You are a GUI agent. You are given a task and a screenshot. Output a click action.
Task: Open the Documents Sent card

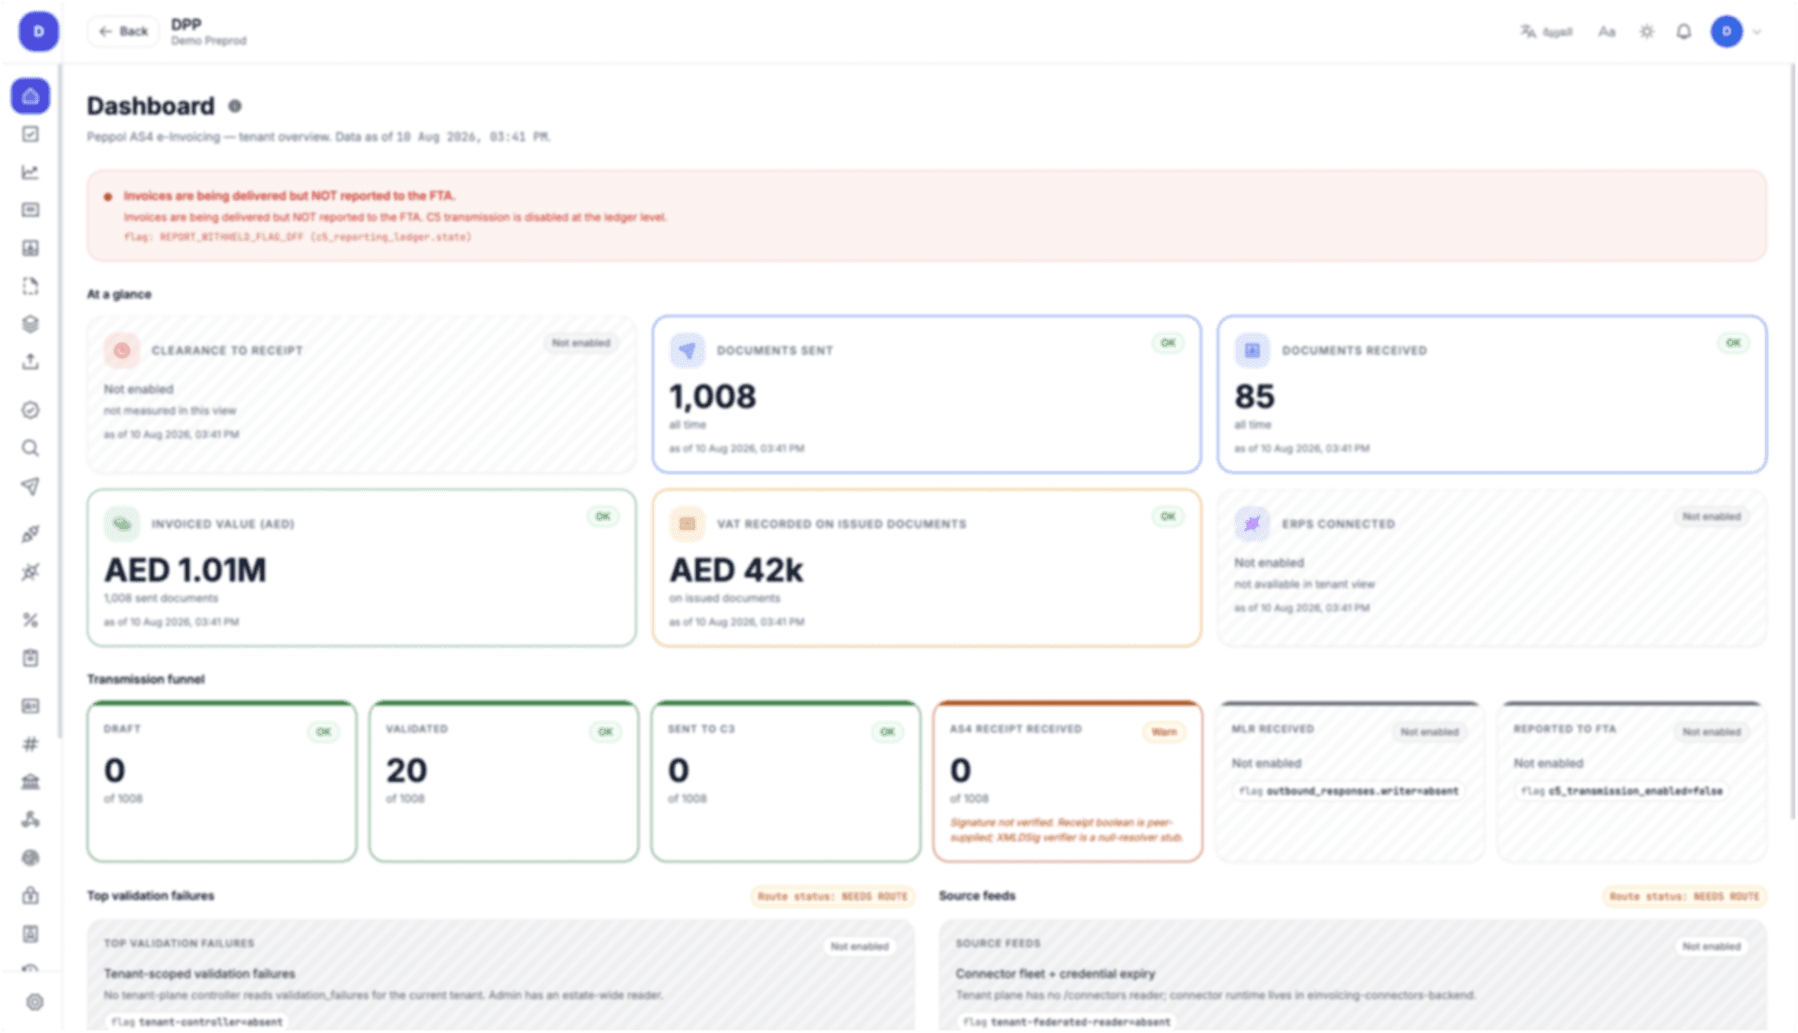click(x=927, y=394)
